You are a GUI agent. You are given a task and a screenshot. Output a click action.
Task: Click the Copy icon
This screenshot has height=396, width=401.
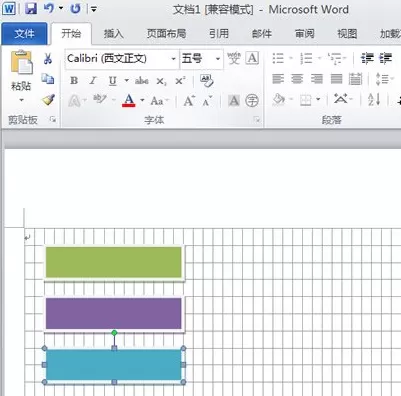click(48, 79)
